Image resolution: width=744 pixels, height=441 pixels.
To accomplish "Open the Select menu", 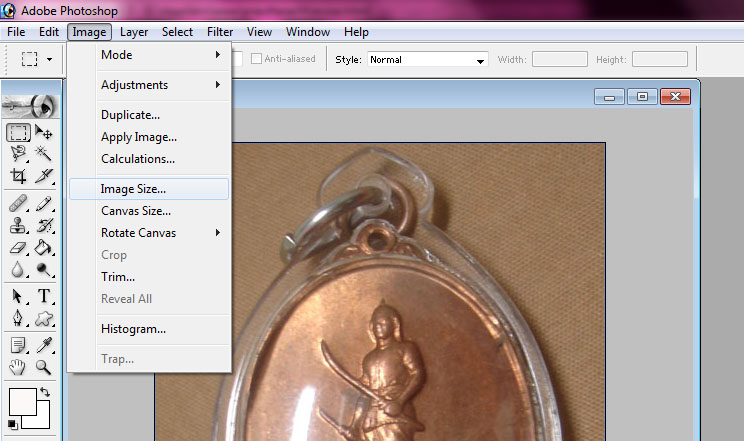I will pos(177,32).
